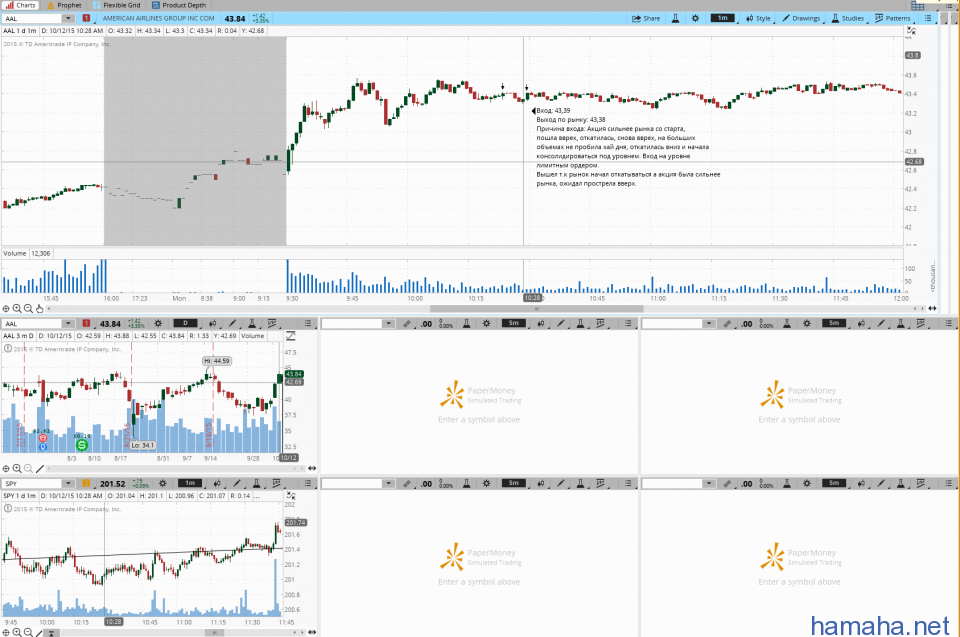Viewport: 960px width, 637px height.
Task: Open the flask tool in the main AAL toolbar
Action: tap(675, 18)
